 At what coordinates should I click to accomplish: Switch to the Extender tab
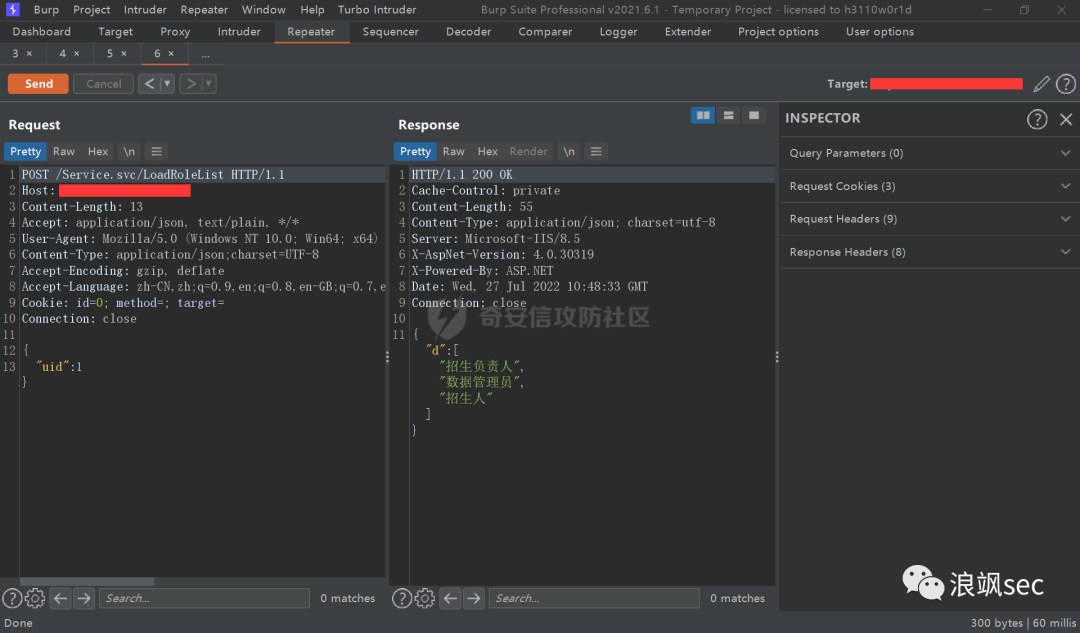click(x=687, y=32)
